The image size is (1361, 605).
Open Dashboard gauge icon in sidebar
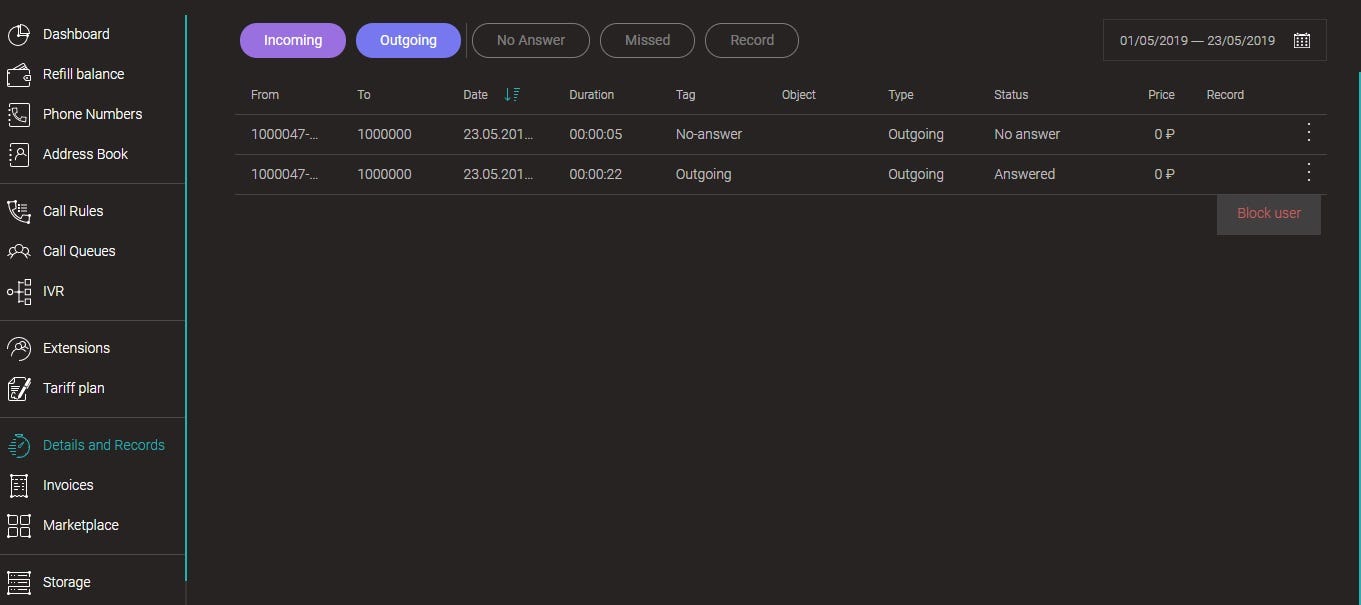19,34
